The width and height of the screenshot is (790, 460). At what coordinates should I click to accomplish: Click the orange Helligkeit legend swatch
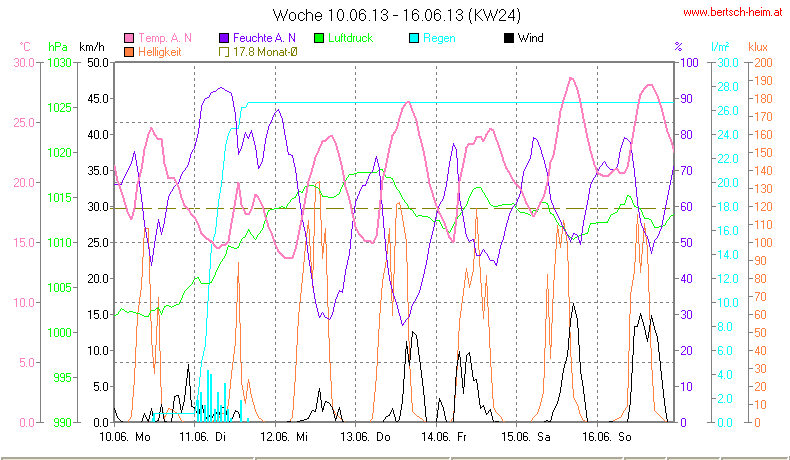coord(129,52)
